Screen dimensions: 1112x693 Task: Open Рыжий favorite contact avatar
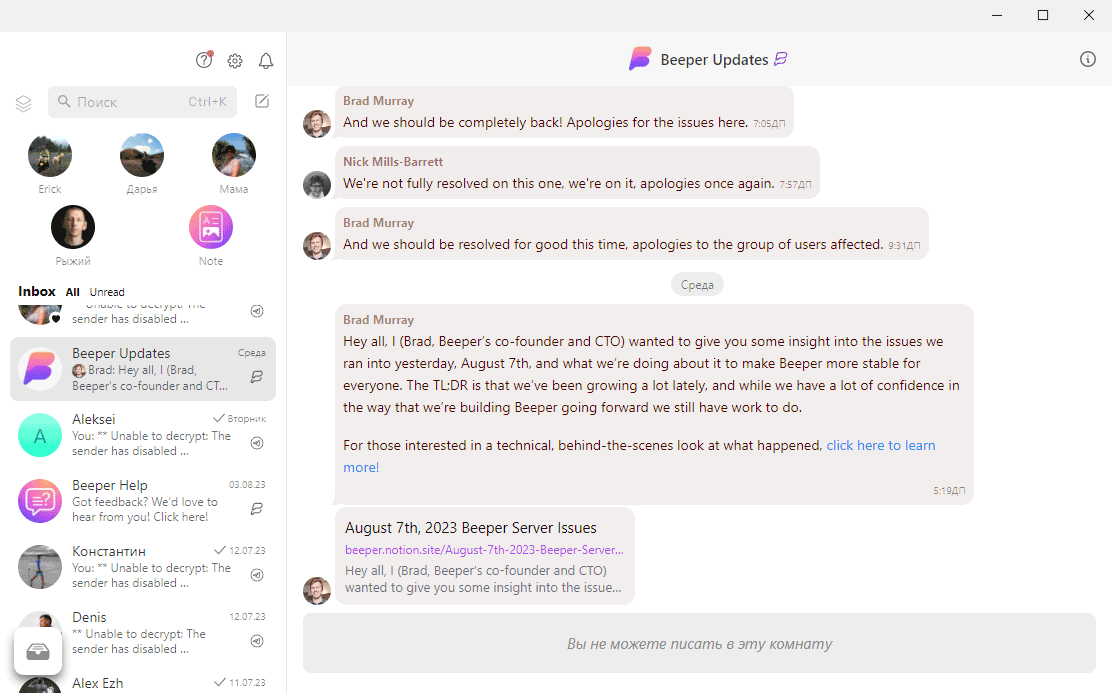pos(73,227)
